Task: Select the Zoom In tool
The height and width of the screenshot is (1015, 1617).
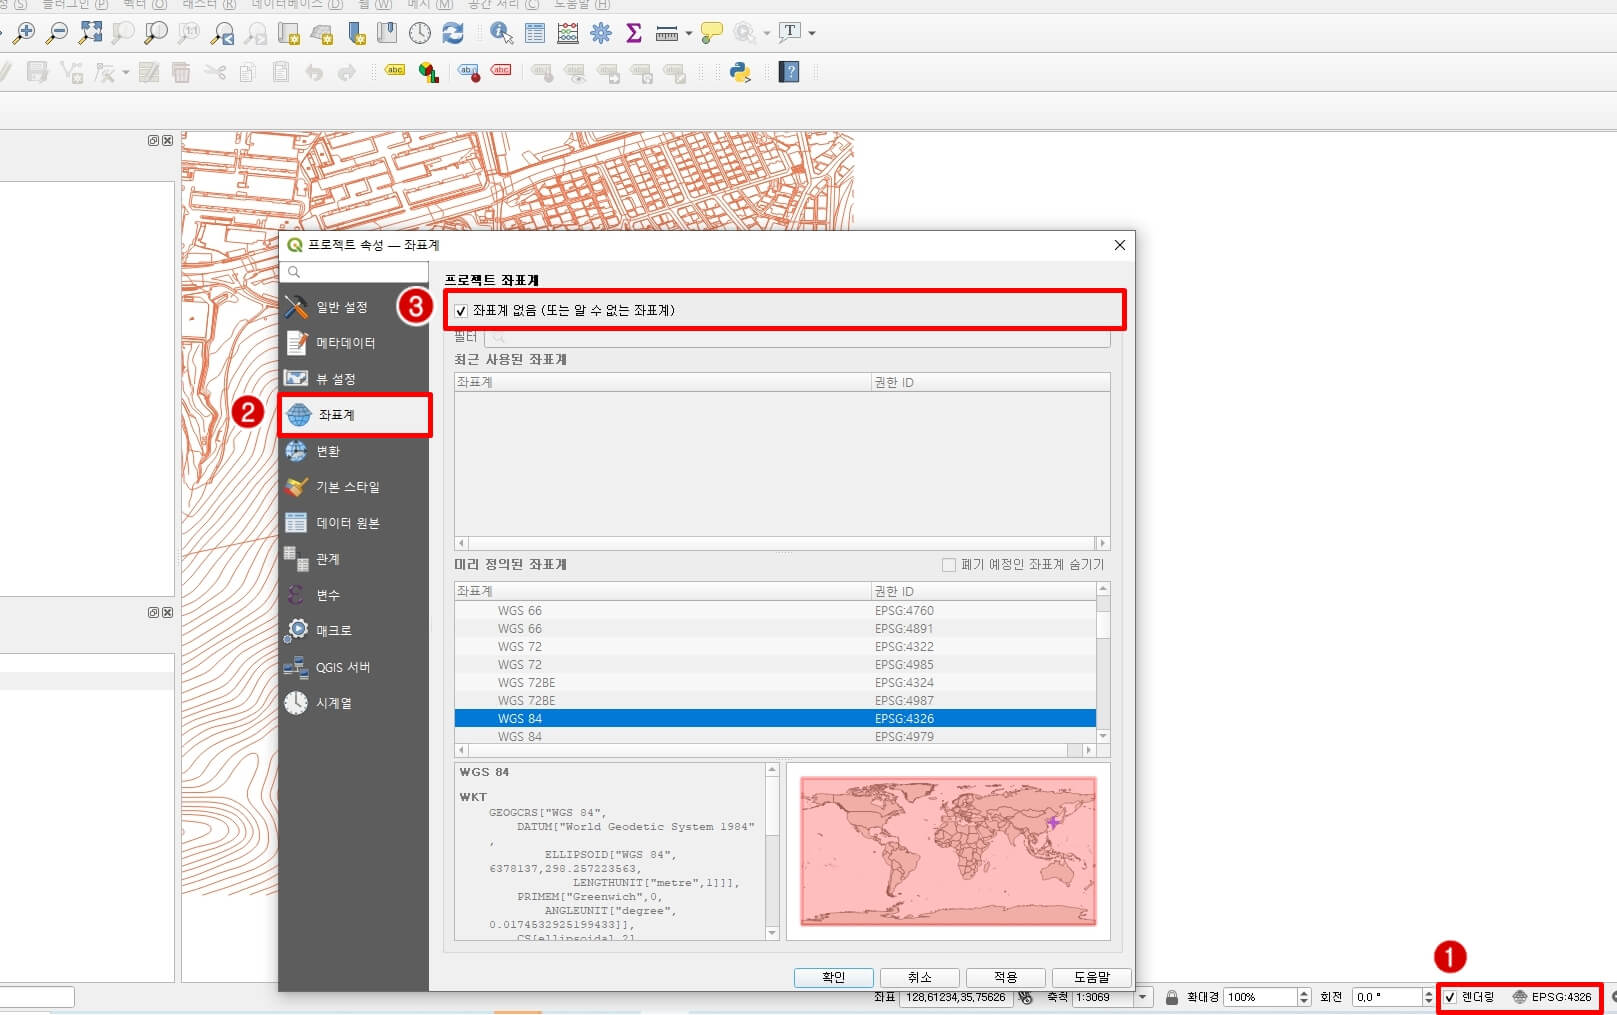Action: pyautogui.click(x=24, y=33)
